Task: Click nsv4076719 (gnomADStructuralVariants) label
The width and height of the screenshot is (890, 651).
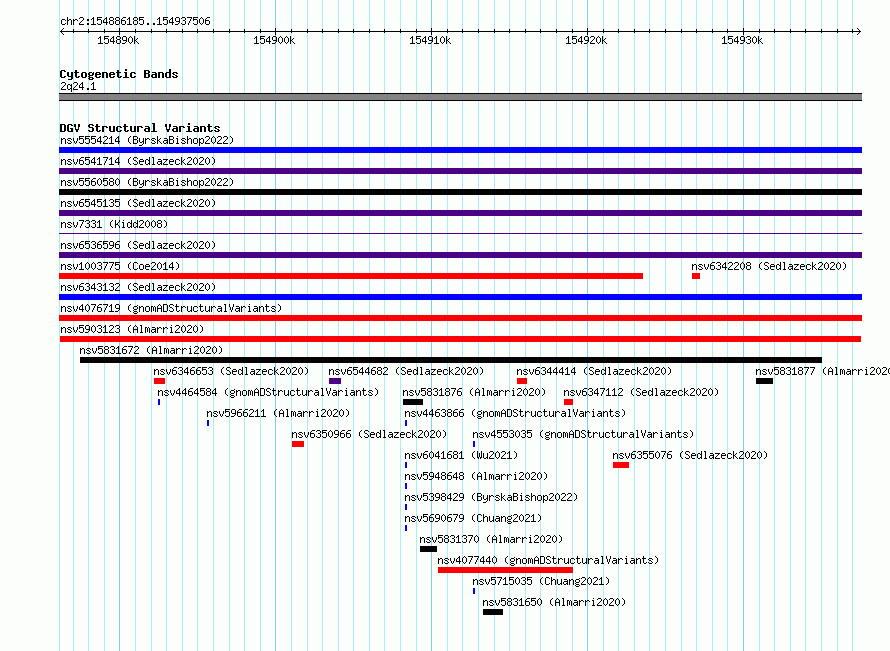Action: [x=171, y=308]
